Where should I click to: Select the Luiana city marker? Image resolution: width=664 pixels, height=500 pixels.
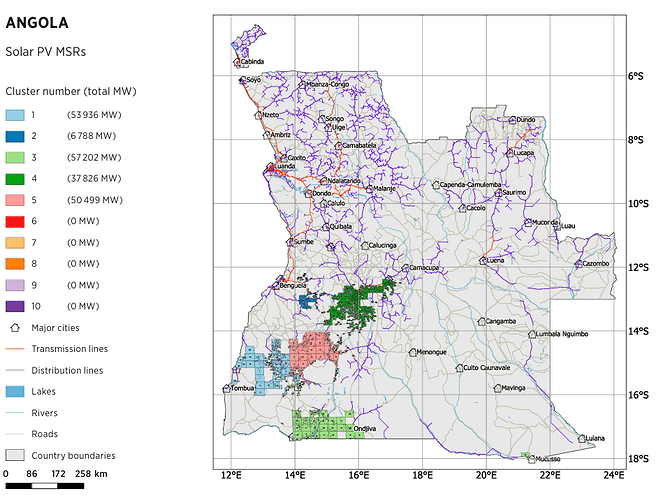click(x=581, y=438)
